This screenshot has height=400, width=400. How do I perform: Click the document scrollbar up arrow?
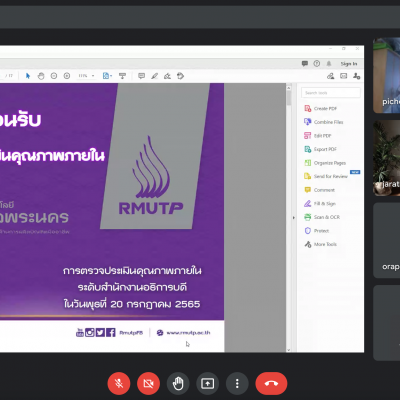click(289, 88)
